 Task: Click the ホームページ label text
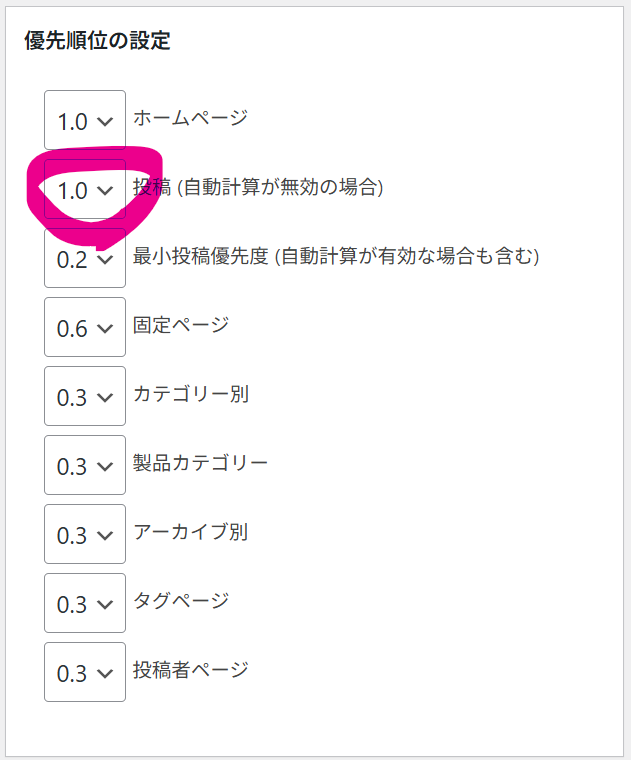(190, 119)
